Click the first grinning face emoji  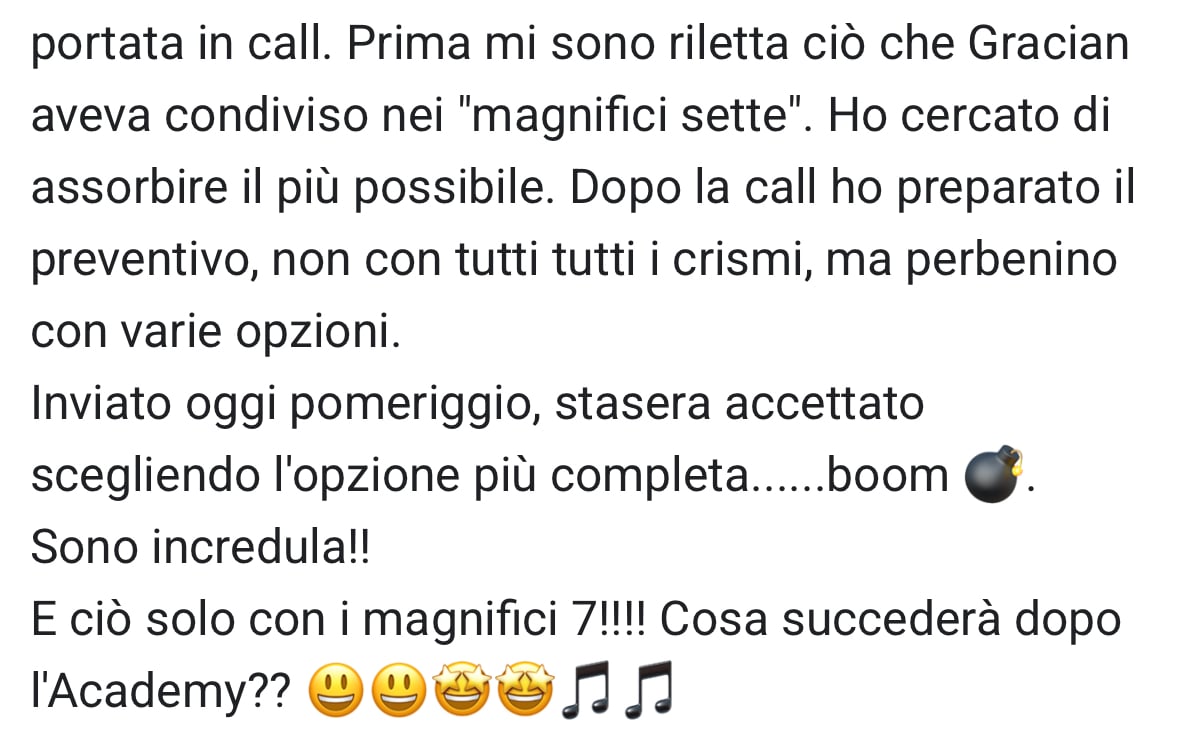[x=336, y=691]
